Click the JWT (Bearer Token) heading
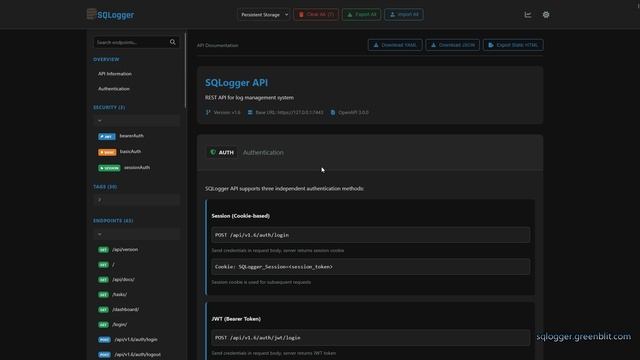 click(x=236, y=319)
